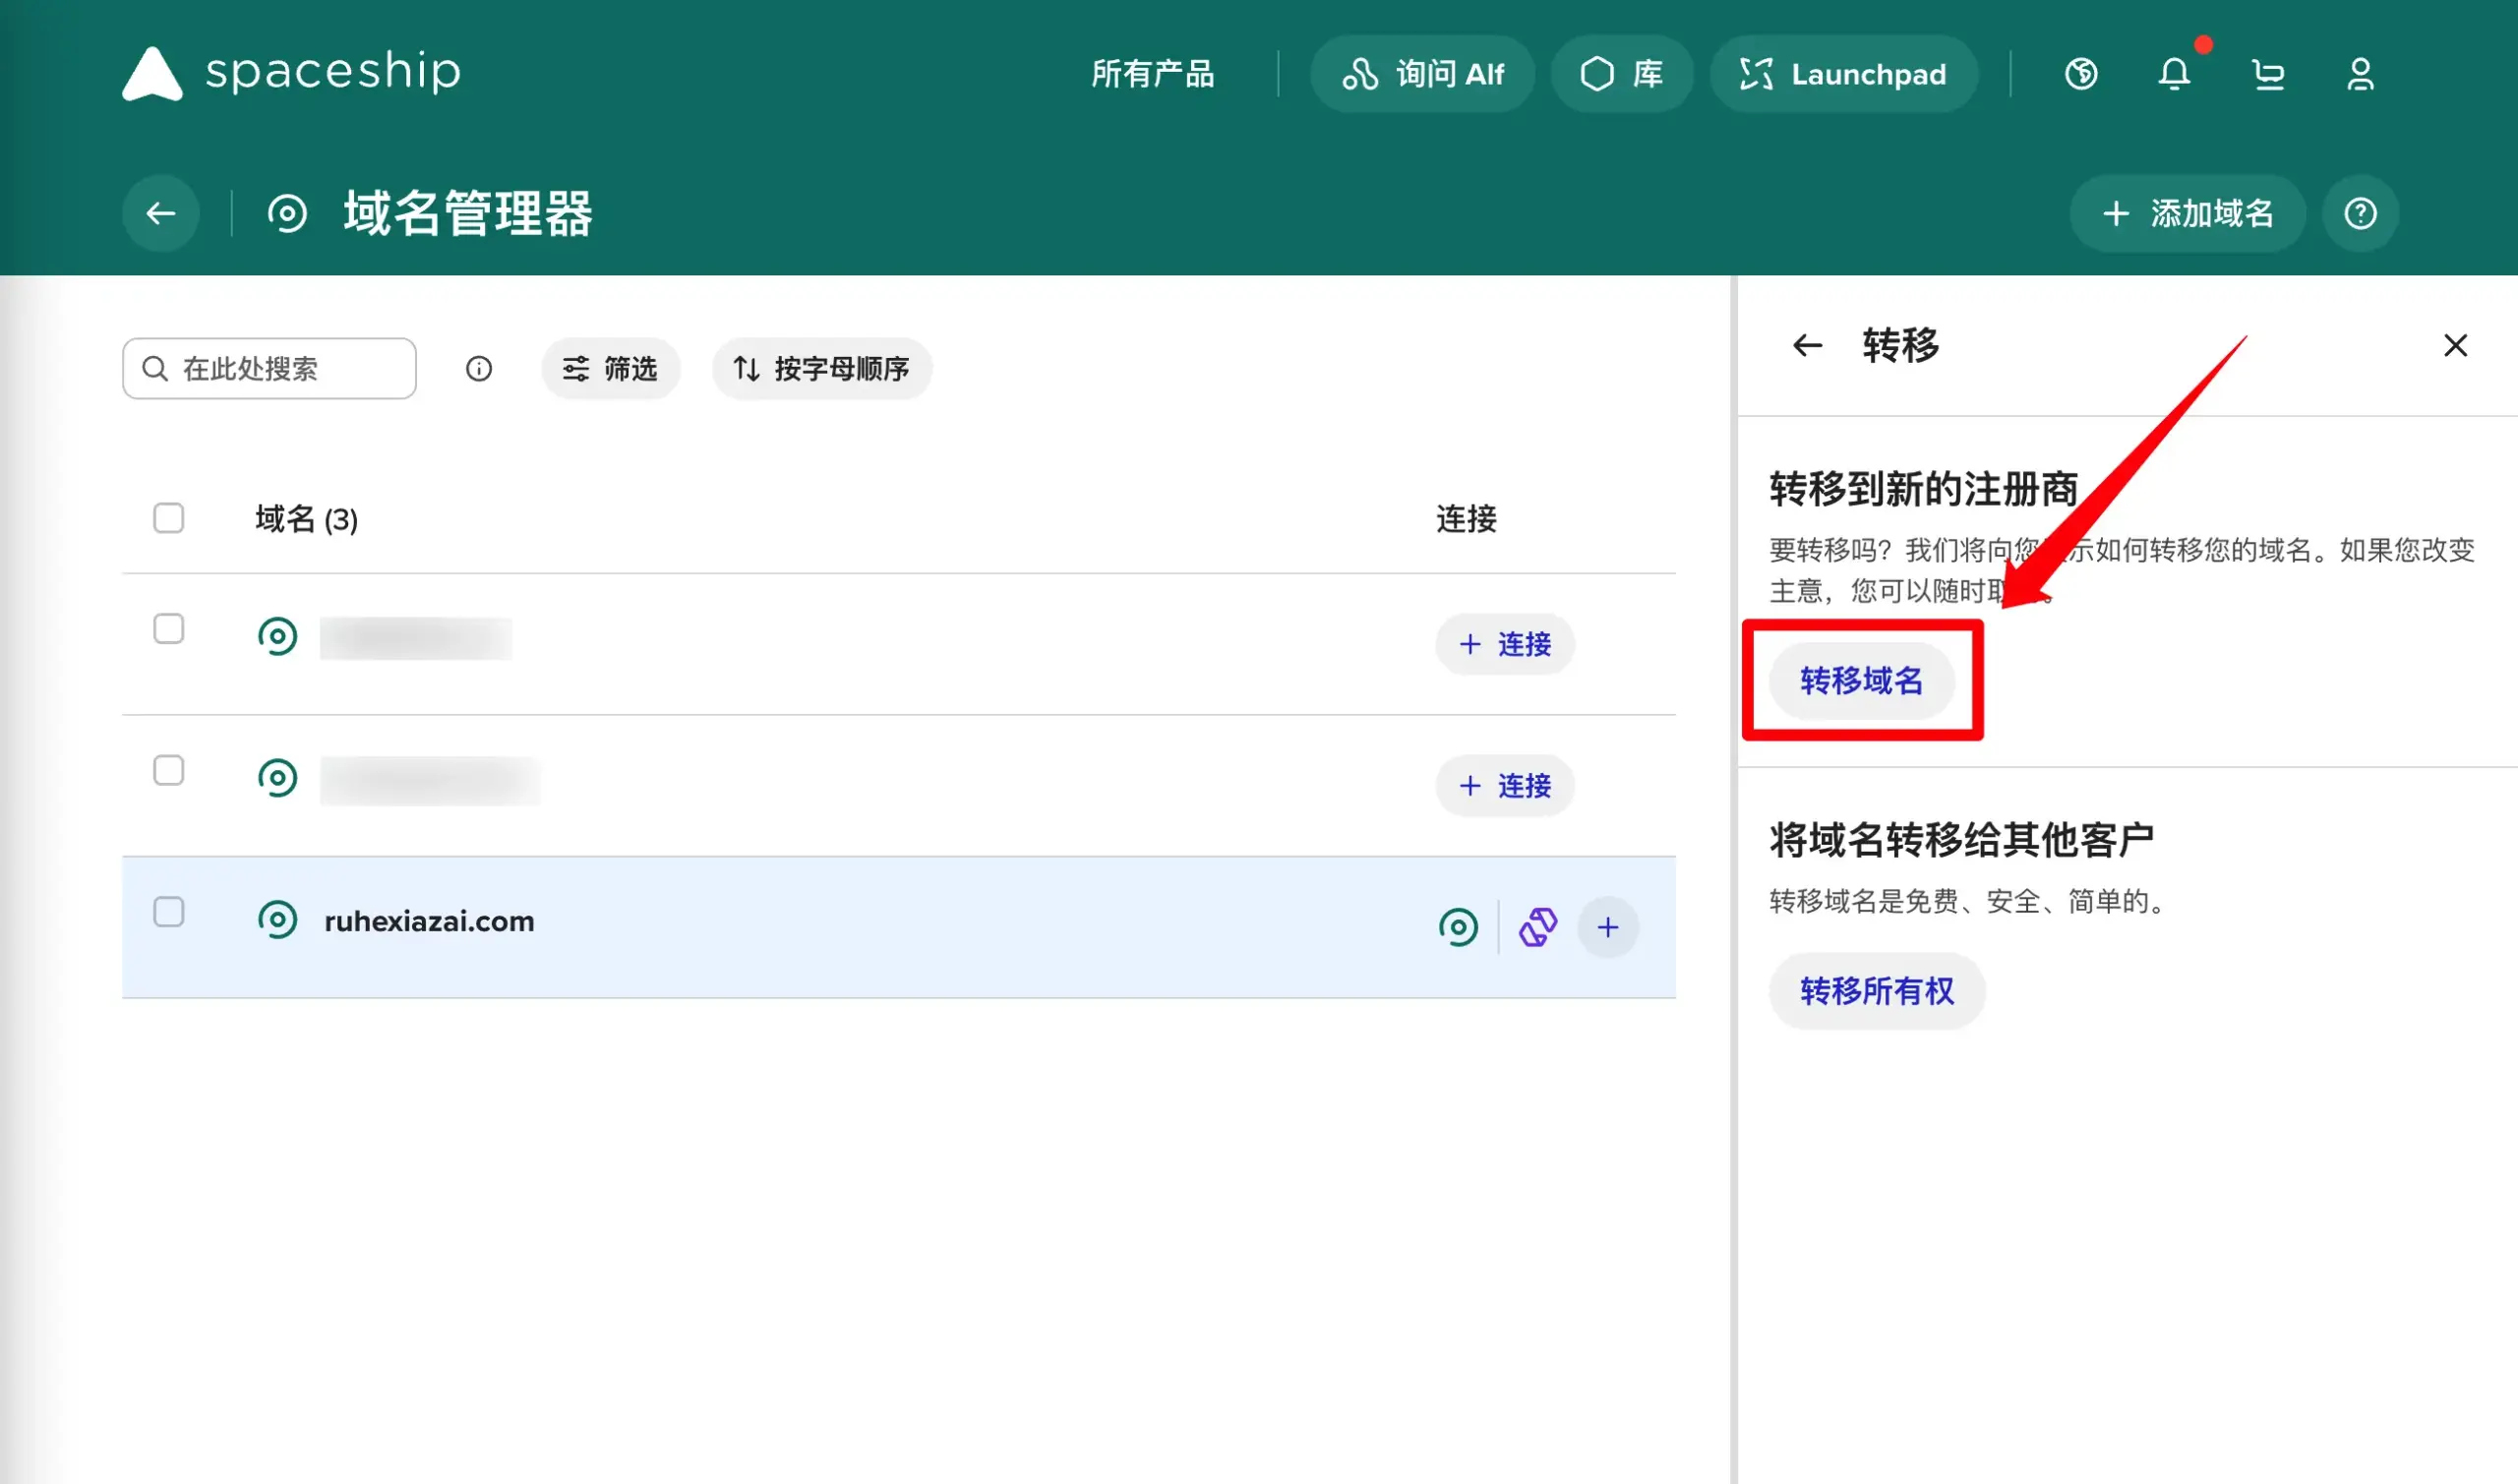
Task: Open the shopping cart icon
Action: pos(2268,74)
